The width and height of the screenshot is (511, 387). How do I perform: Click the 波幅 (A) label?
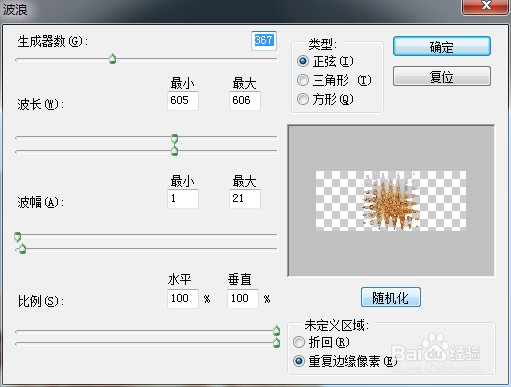(x=41, y=202)
